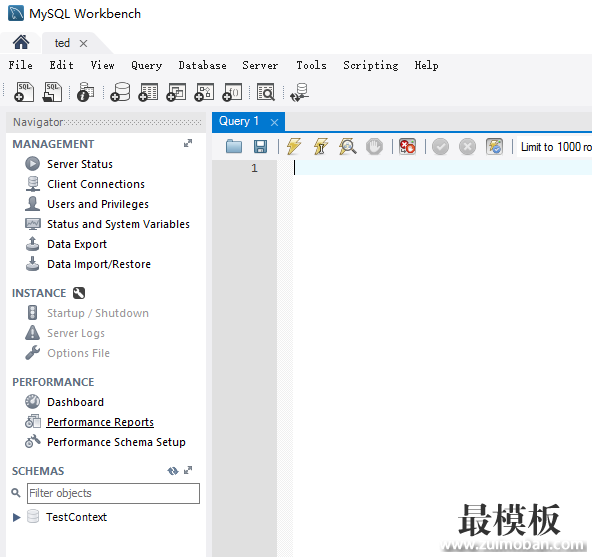
Task: Open SQL script file icon in main toolbar
Action: pos(52,92)
